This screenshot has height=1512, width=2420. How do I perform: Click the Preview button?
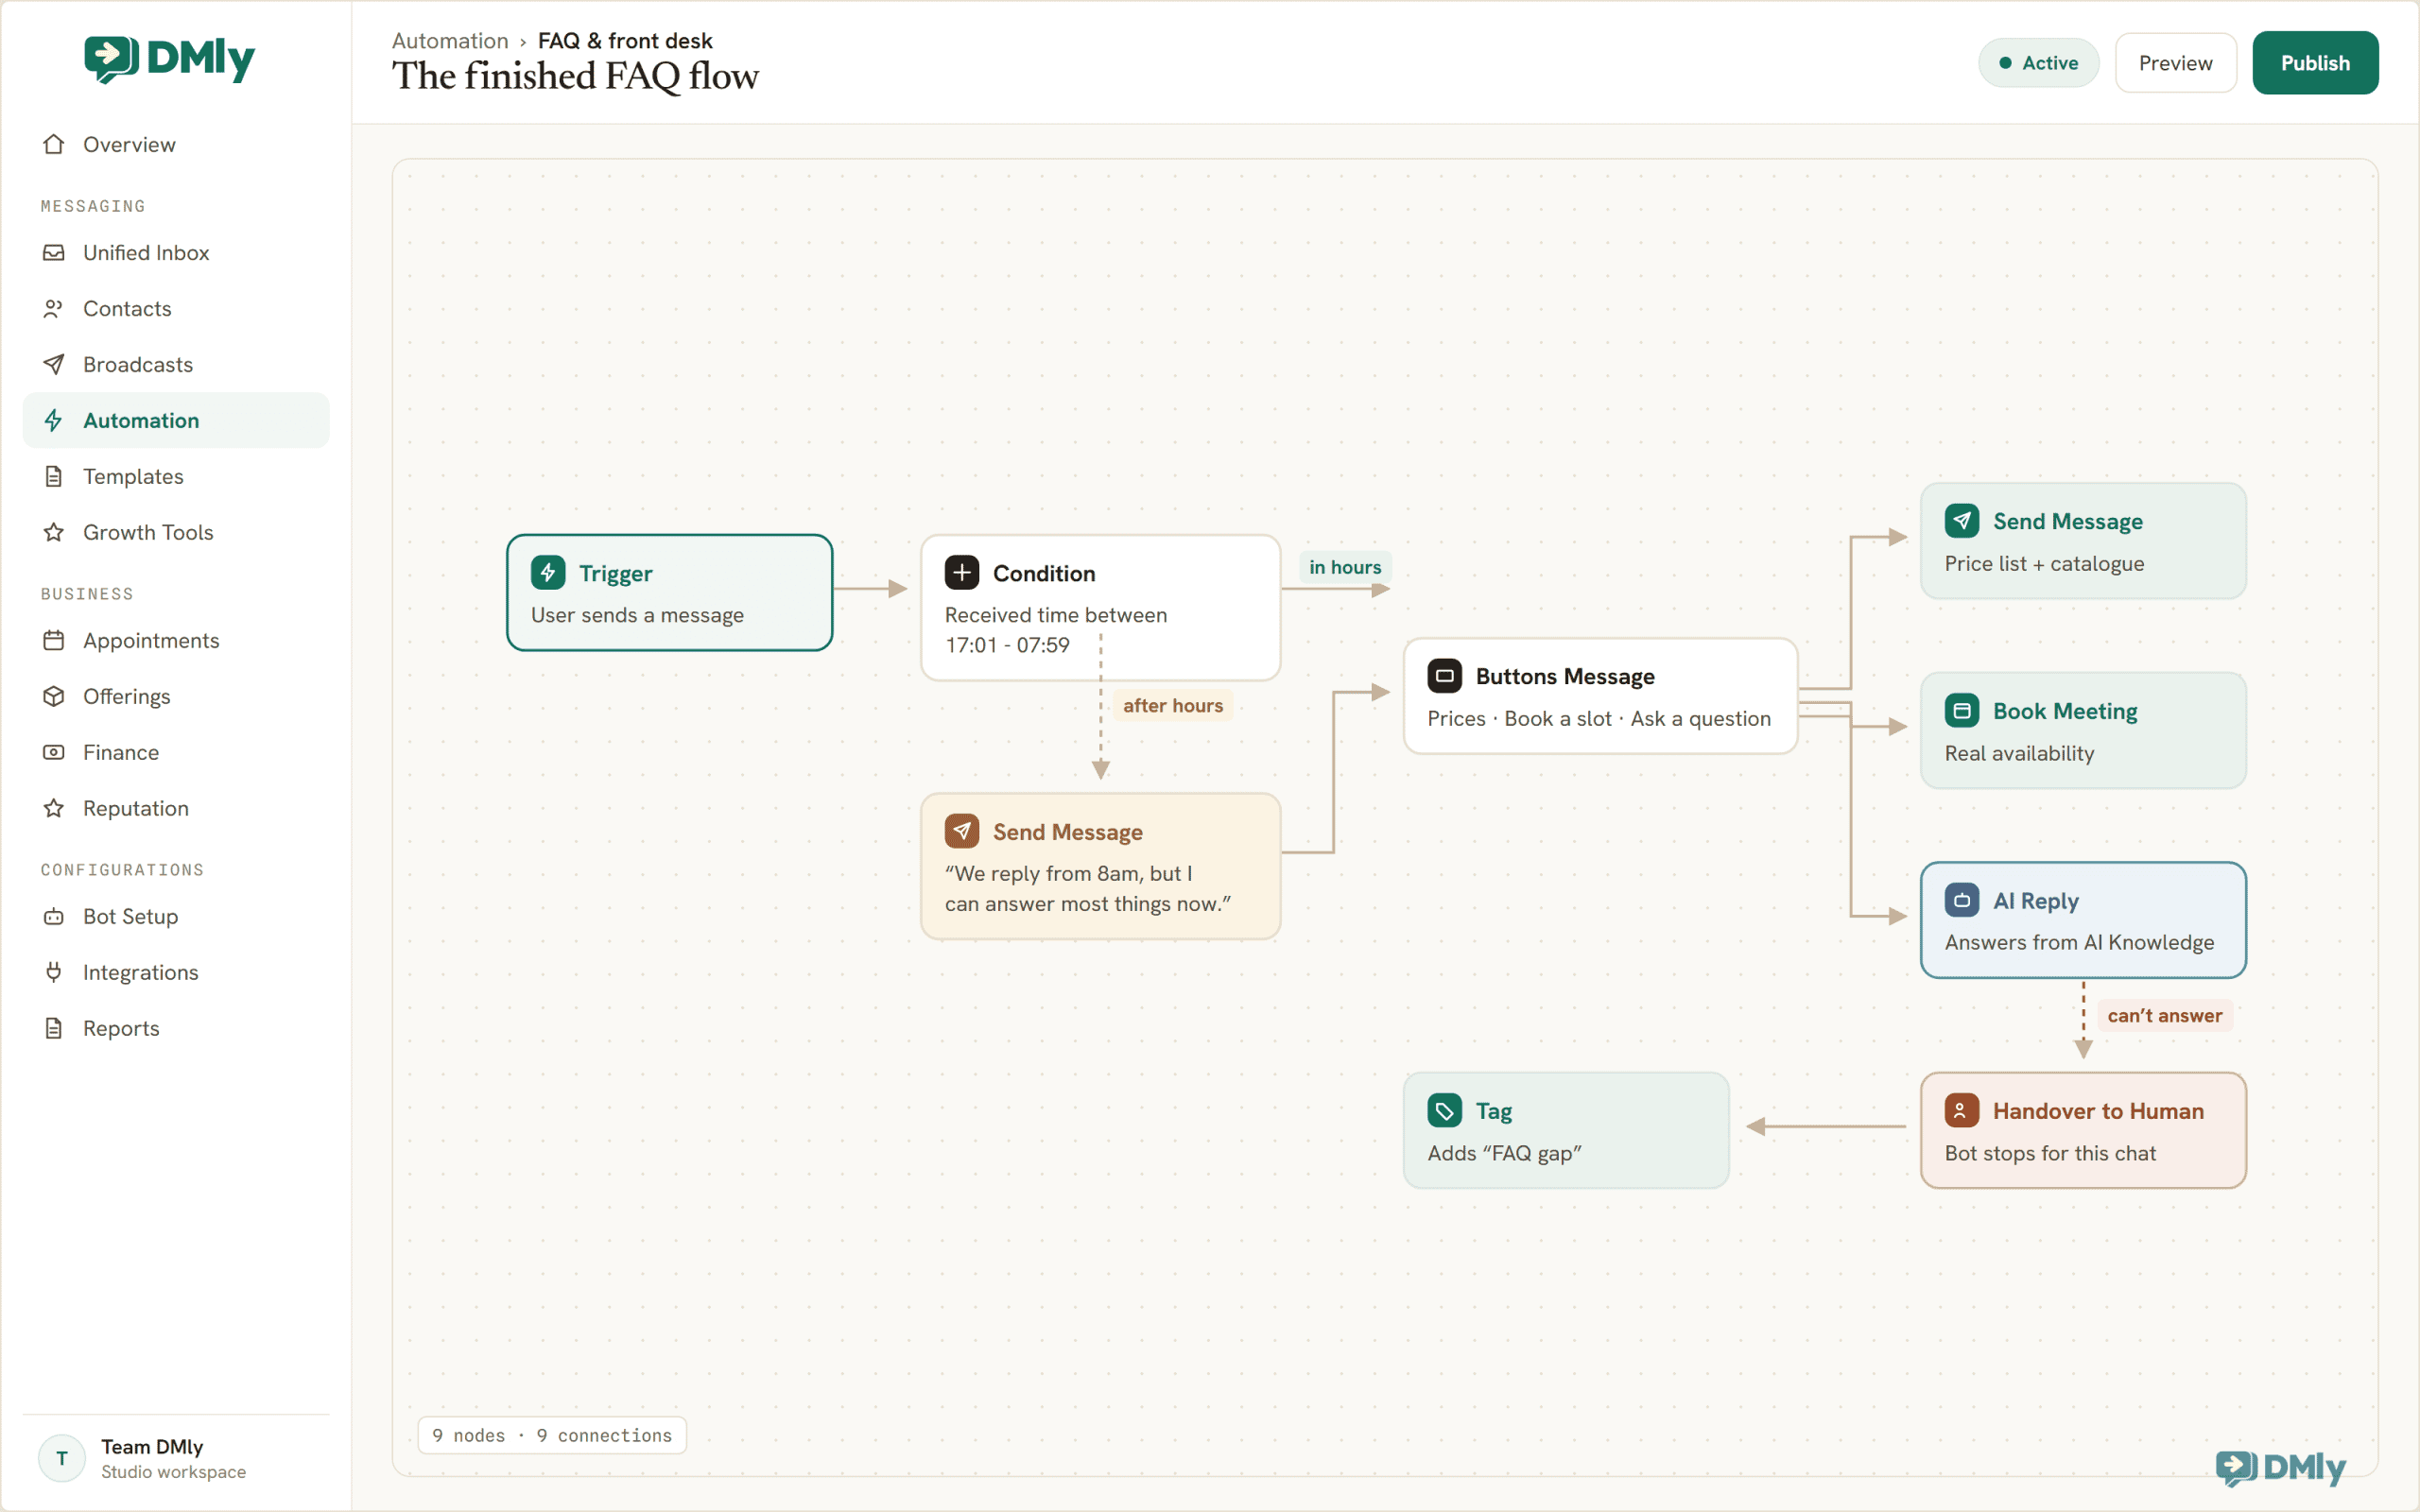coord(2175,63)
